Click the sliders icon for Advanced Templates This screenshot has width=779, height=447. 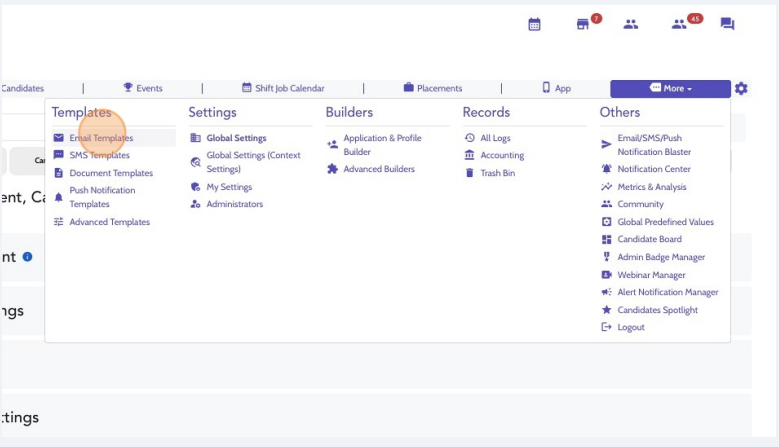point(59,222)
